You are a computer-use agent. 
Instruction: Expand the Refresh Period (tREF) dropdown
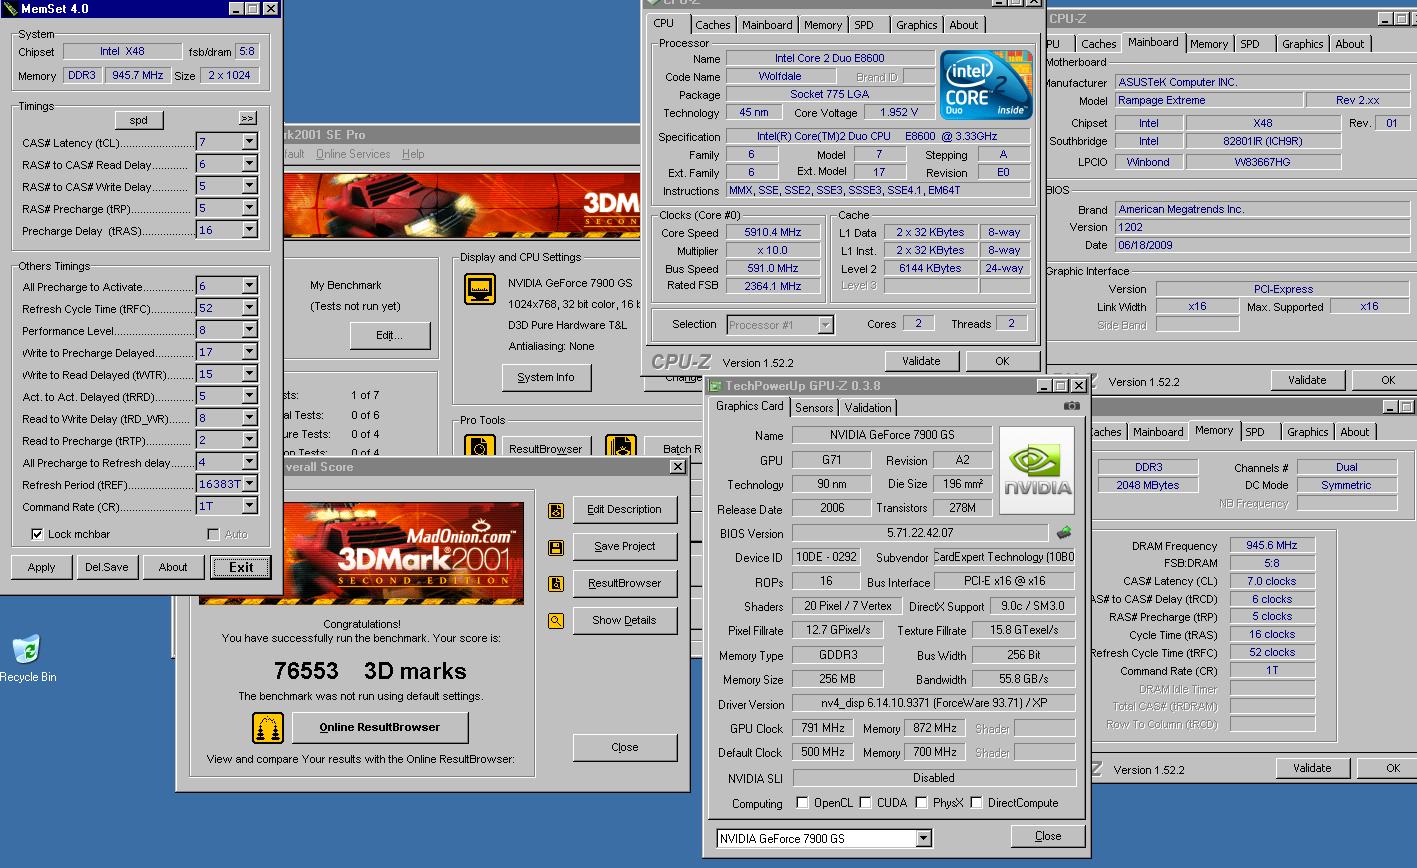pyautogui.click(x=249, y=484)
